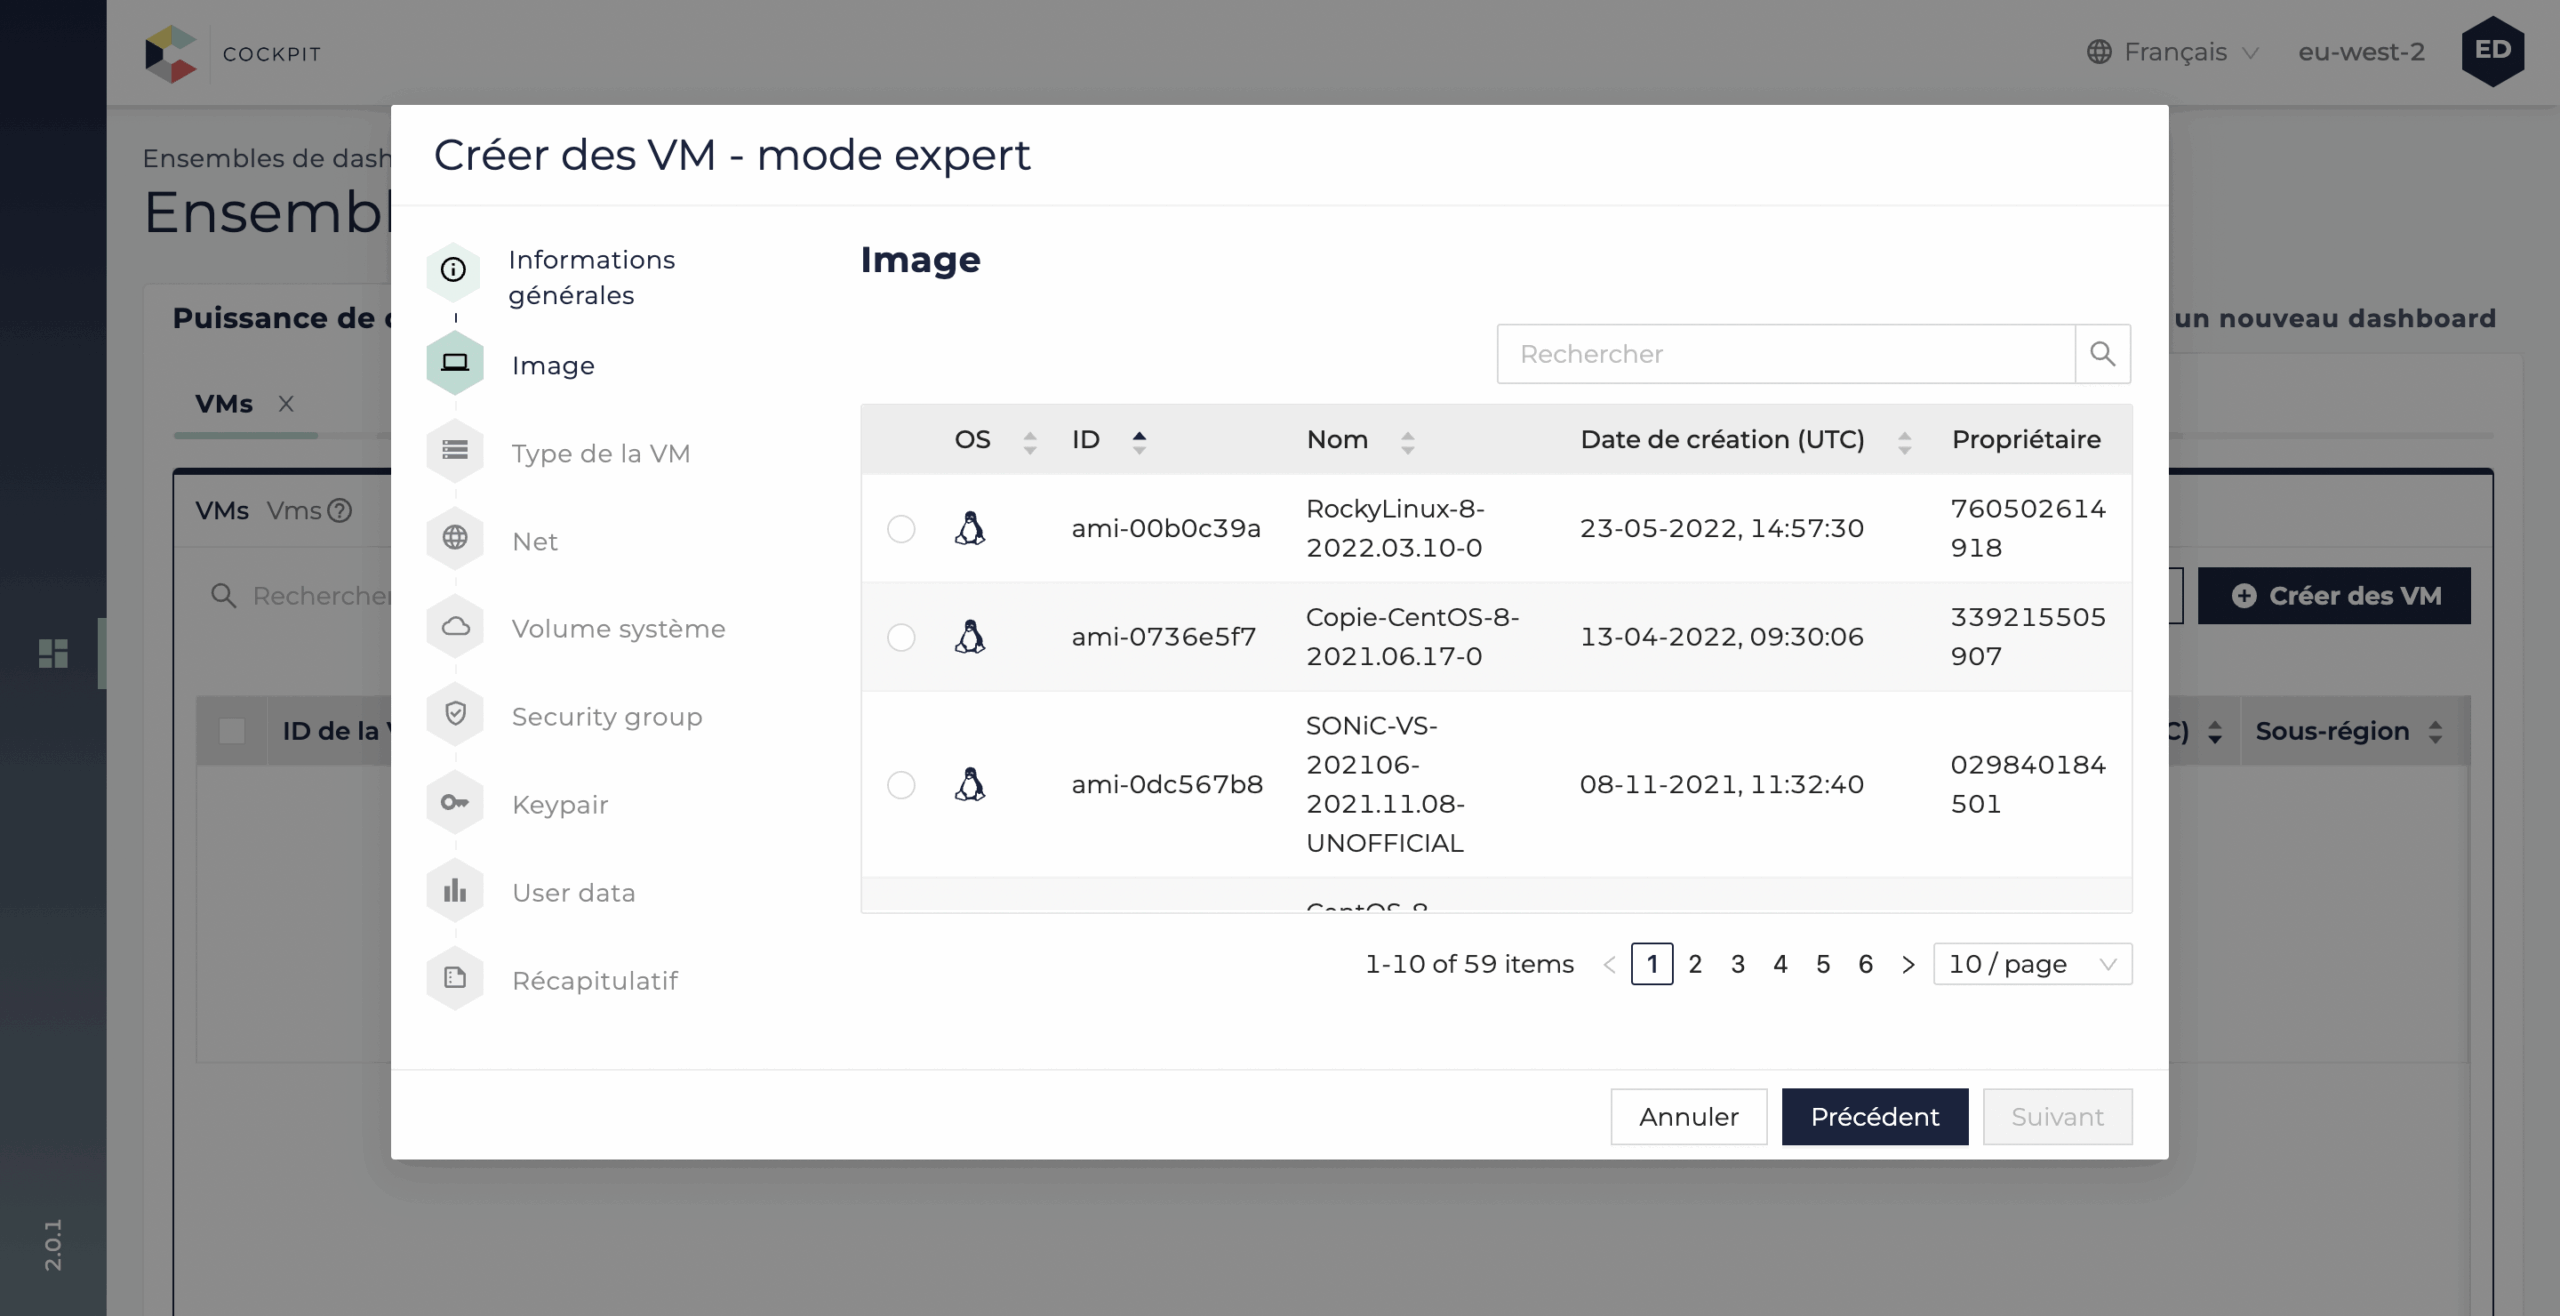The width and height of the screenshot is (2560, 1316).
Task: Click the Annuler button
Action: [x=1688, y=1117]
